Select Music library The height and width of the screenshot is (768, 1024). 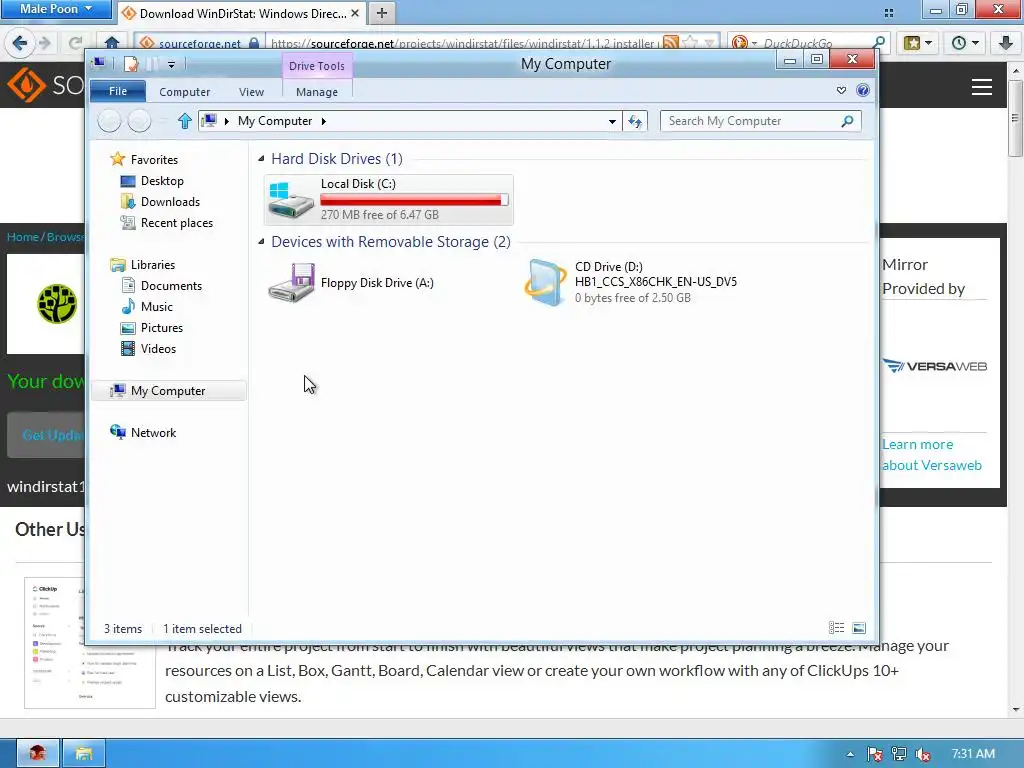coord(157,306)
